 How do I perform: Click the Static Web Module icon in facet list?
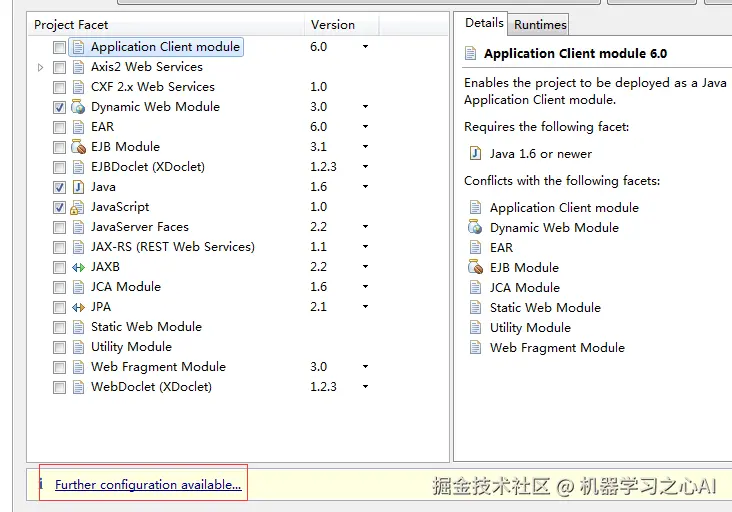tap(78, 327)
